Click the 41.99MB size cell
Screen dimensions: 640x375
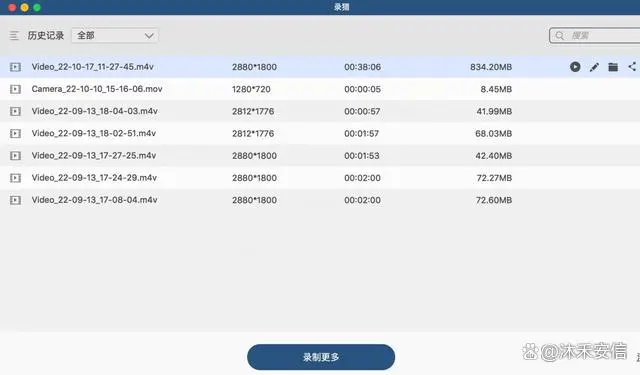[494, 111]
